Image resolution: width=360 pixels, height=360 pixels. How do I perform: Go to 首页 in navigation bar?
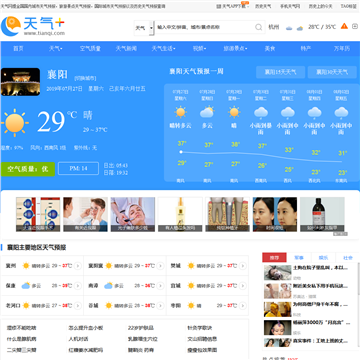tap(18, 49)
